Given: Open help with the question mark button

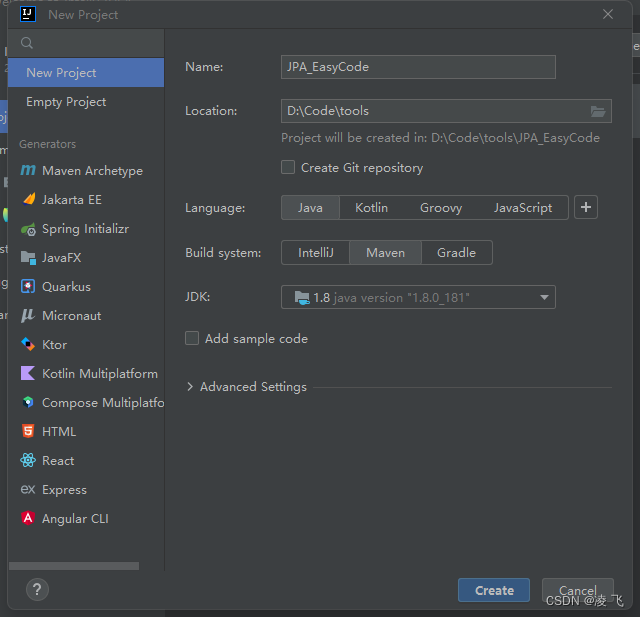Looking at the screenshot, I should tap(37, 590).
